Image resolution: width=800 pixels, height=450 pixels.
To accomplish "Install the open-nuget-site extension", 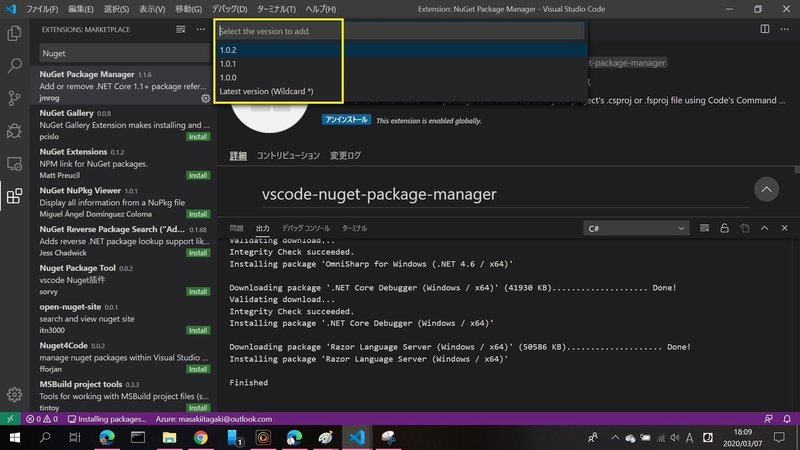I will (x=198, y=331).
